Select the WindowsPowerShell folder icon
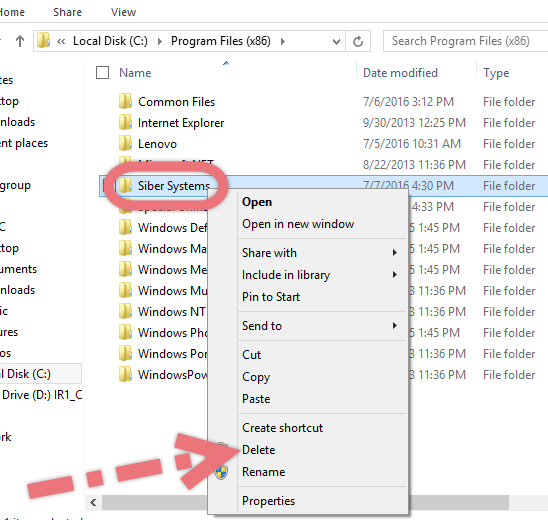548x520 pixels. [125, 374]
